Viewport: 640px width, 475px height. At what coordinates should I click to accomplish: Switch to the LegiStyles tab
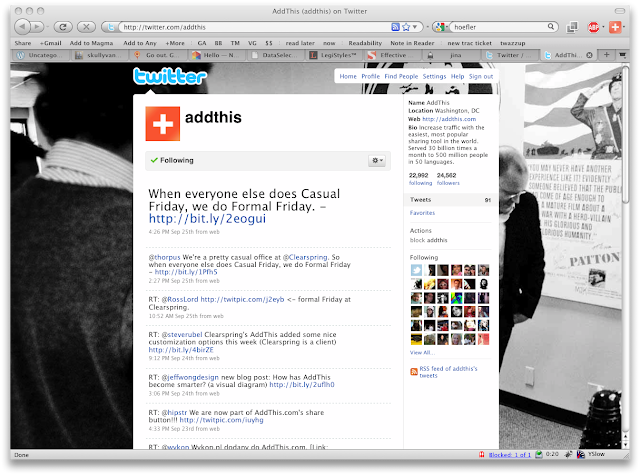[x=334, y=55]
